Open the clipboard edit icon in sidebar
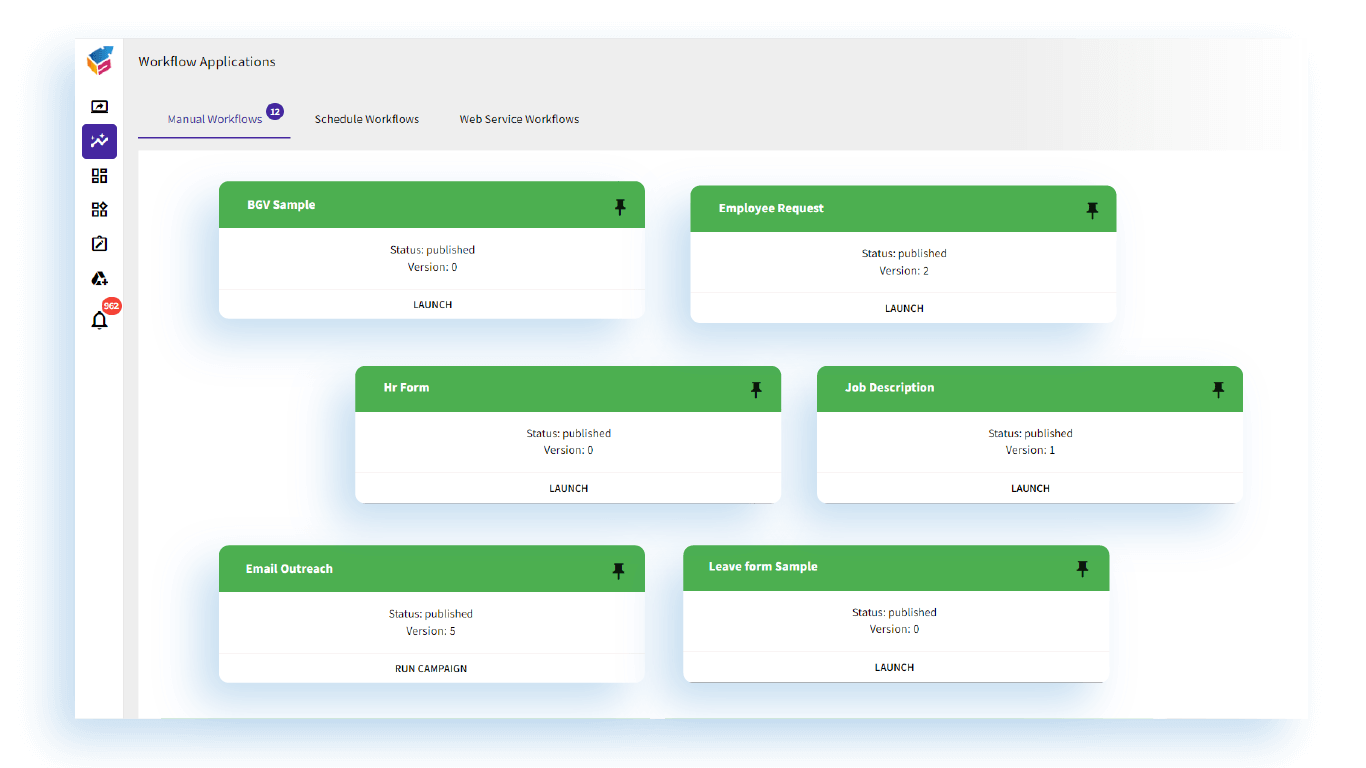Image resolution: width=1366 pixels, height=768 pixels. pyautogui.click(x=99, y=244)
